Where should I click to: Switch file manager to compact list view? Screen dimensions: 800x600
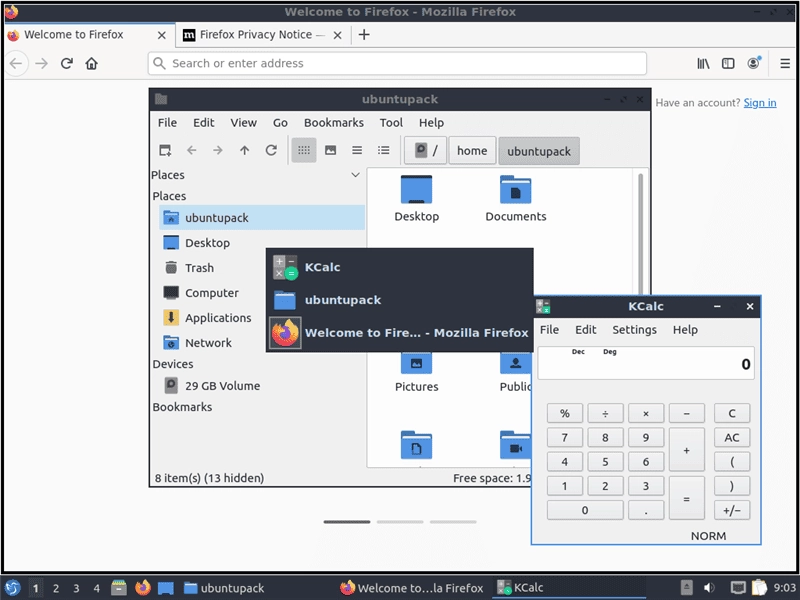357,150
